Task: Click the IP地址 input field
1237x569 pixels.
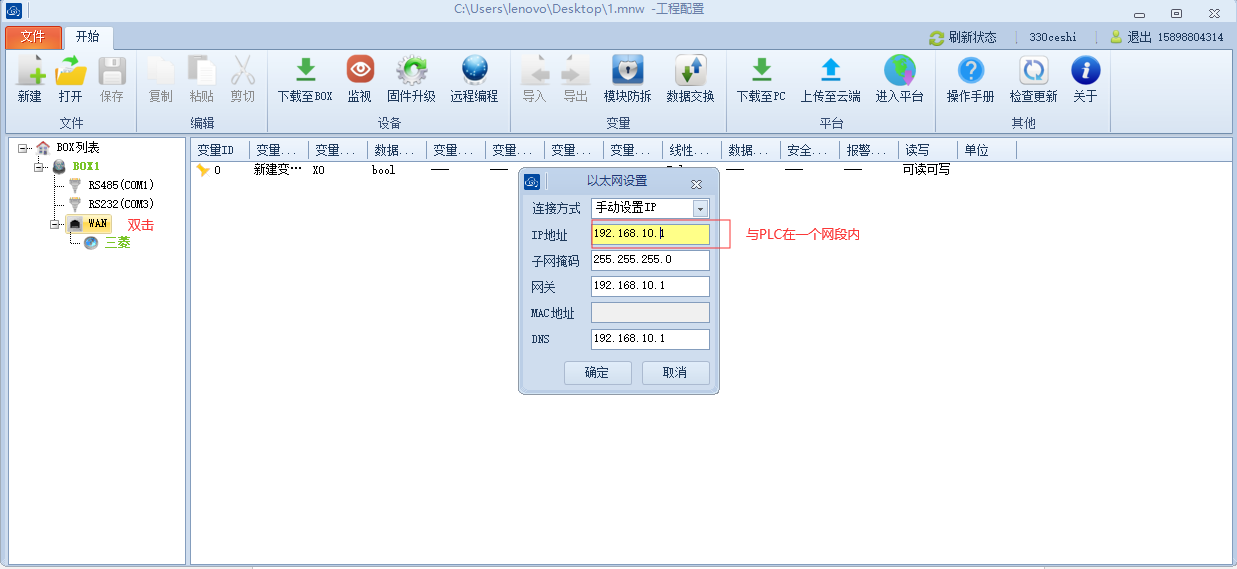Action: pos(650,234)
